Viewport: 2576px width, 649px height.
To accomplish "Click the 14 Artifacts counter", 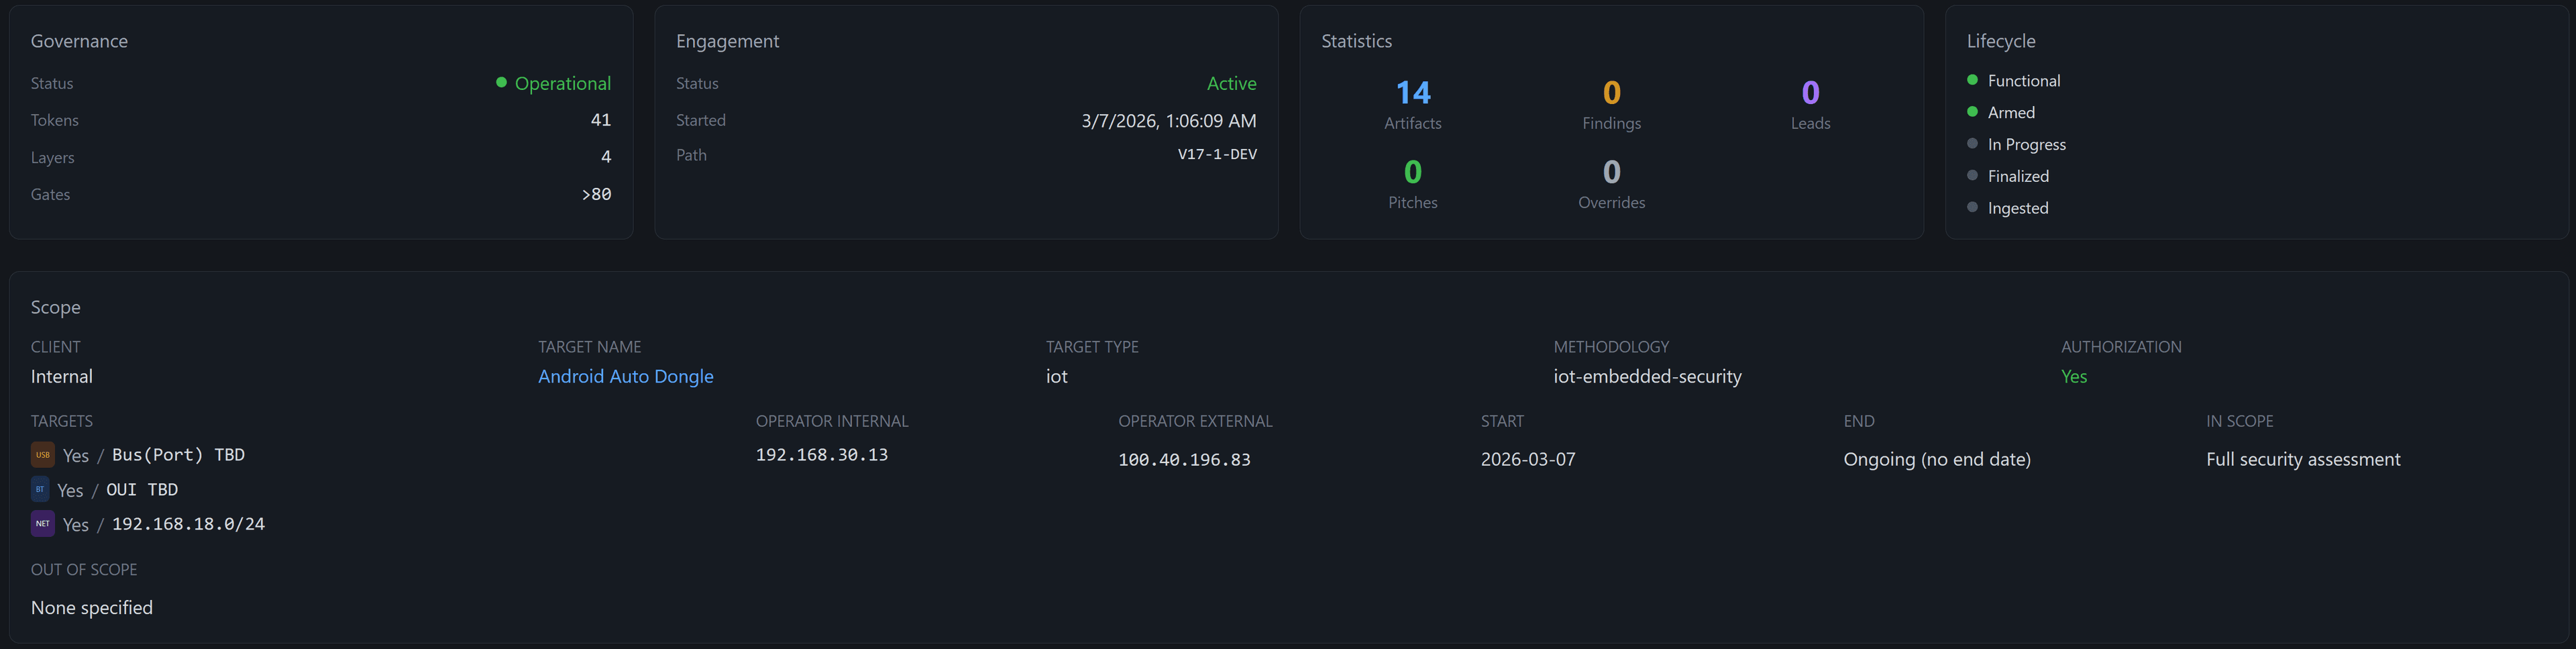I will pos(1413,93).
